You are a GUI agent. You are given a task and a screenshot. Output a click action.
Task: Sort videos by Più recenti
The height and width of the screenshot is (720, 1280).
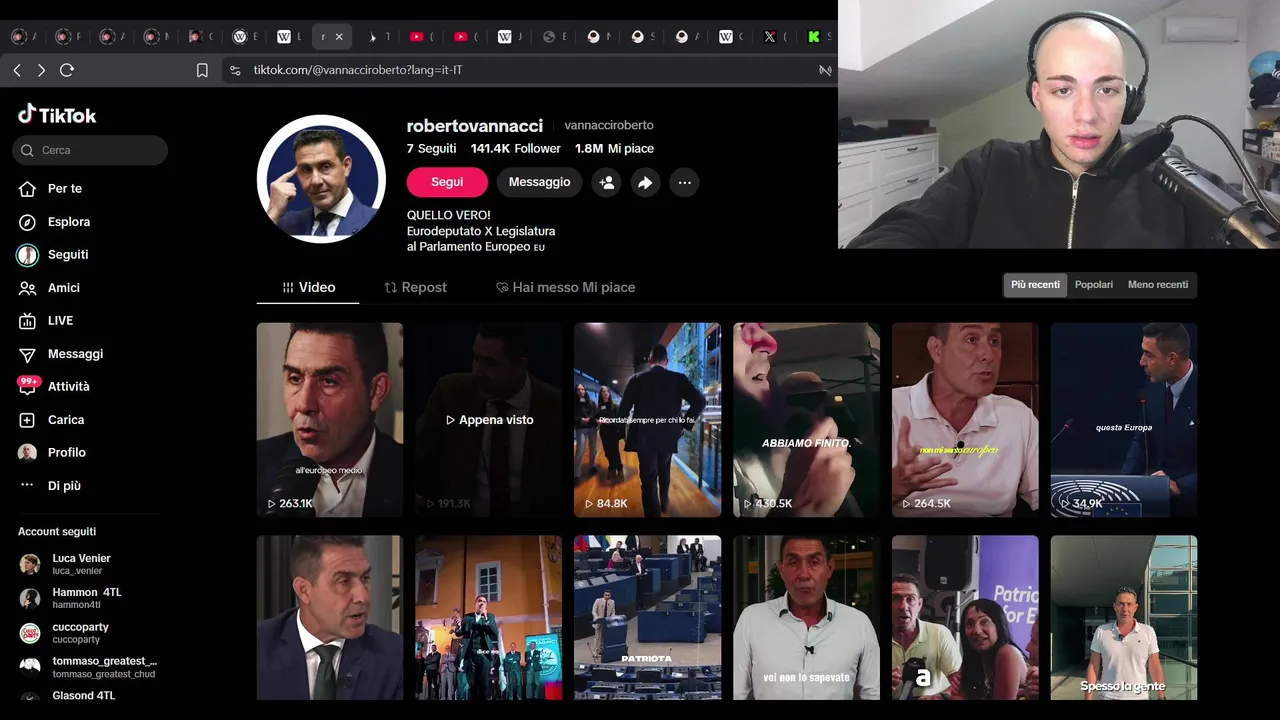pyautogui.click(x=1035, y=285)
